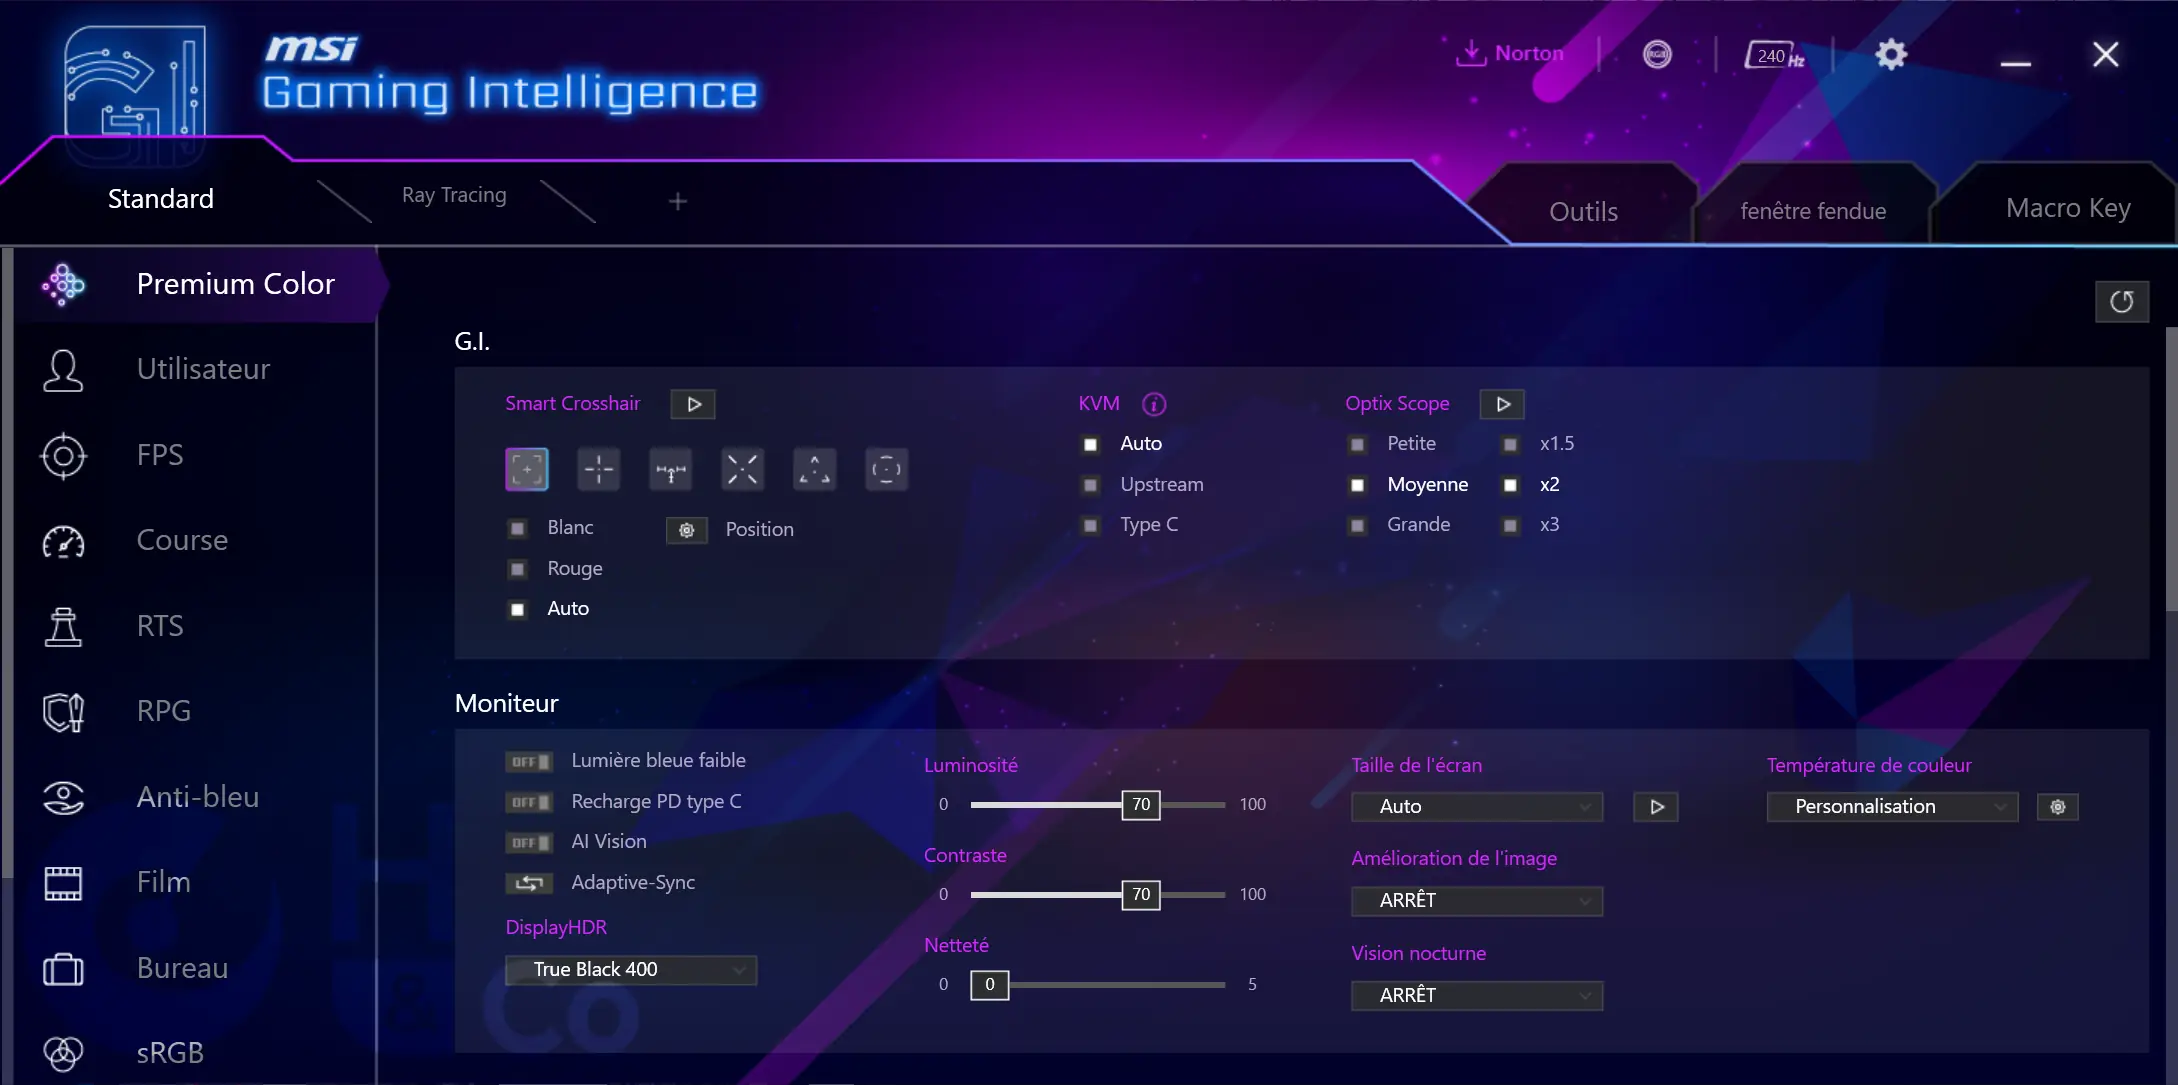Drag the Luminosité slider to adjust brightness
2178x1085 pixels.
(x=1139, y=803)
